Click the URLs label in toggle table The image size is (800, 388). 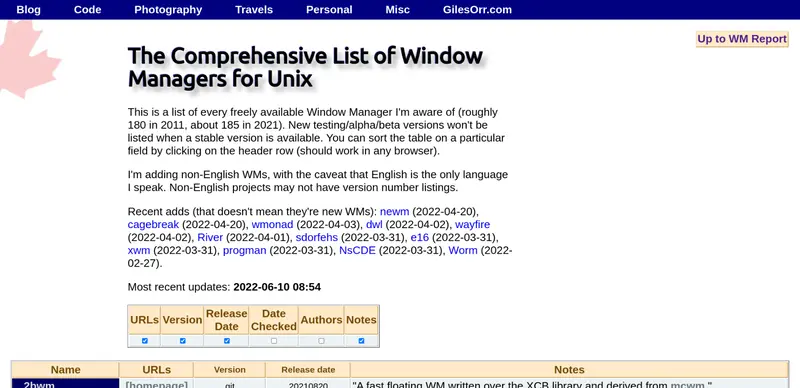pyautogui.click(x=144, y=320)
